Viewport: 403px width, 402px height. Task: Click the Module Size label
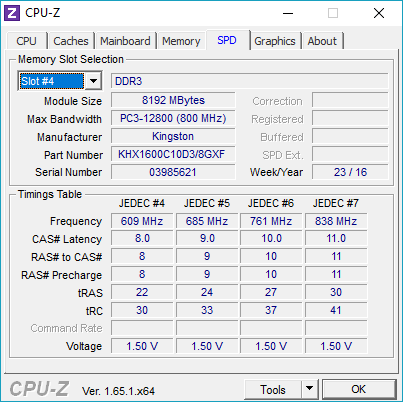pos(73,101)
